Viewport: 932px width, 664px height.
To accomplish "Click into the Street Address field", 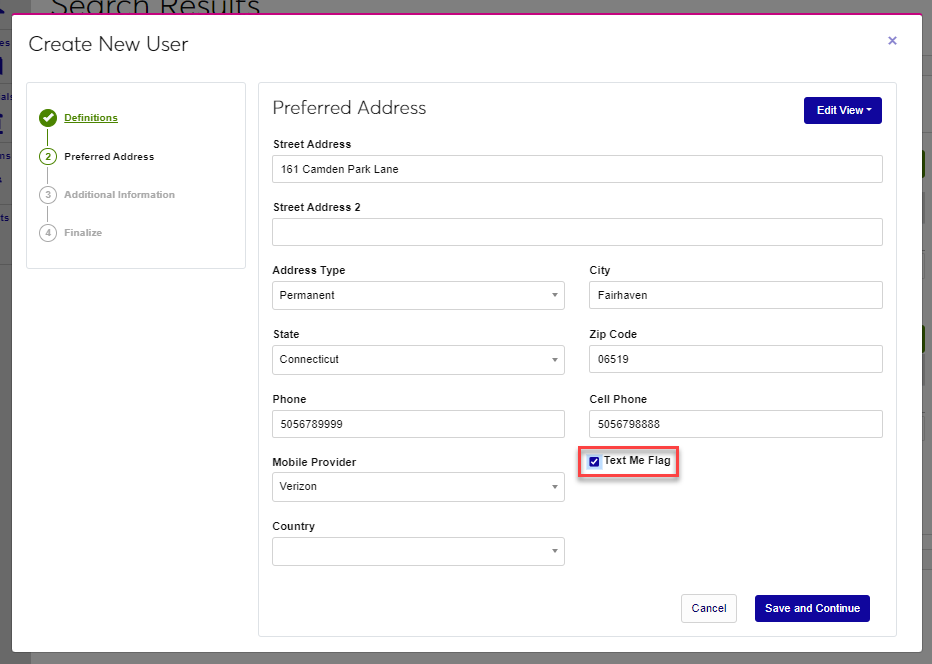I will (x=577, y=169).
